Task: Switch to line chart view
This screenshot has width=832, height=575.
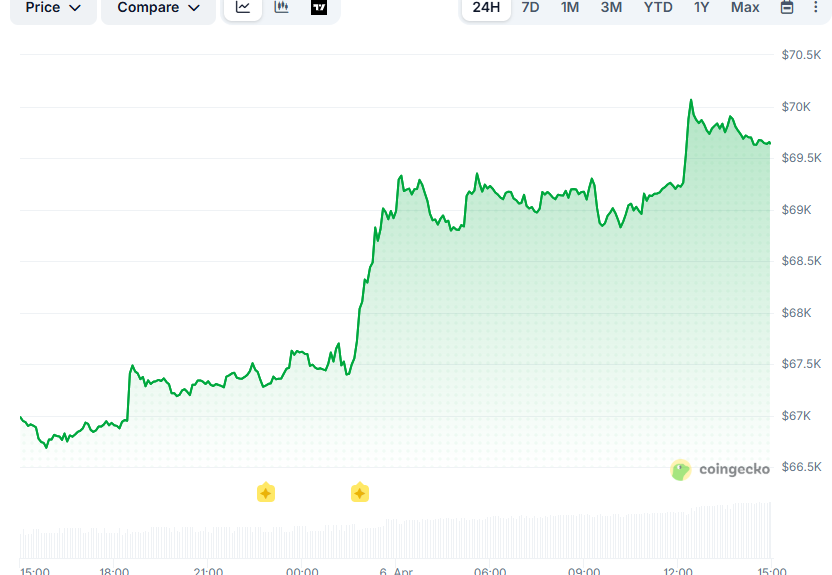Action: (x=243, y=8)
